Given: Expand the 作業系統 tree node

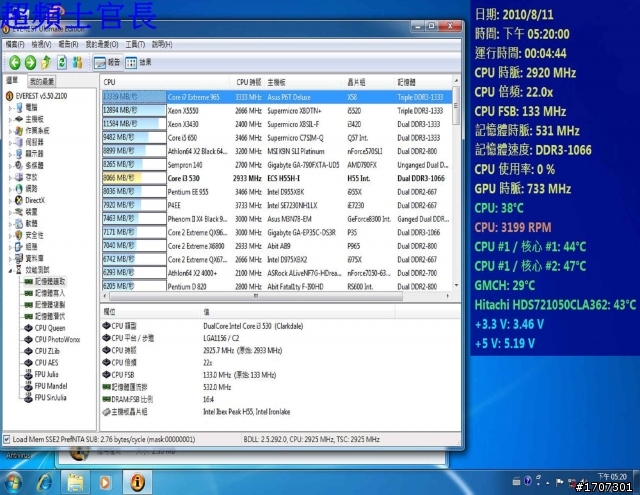Looking at the screenshot, I should [11, 131].
